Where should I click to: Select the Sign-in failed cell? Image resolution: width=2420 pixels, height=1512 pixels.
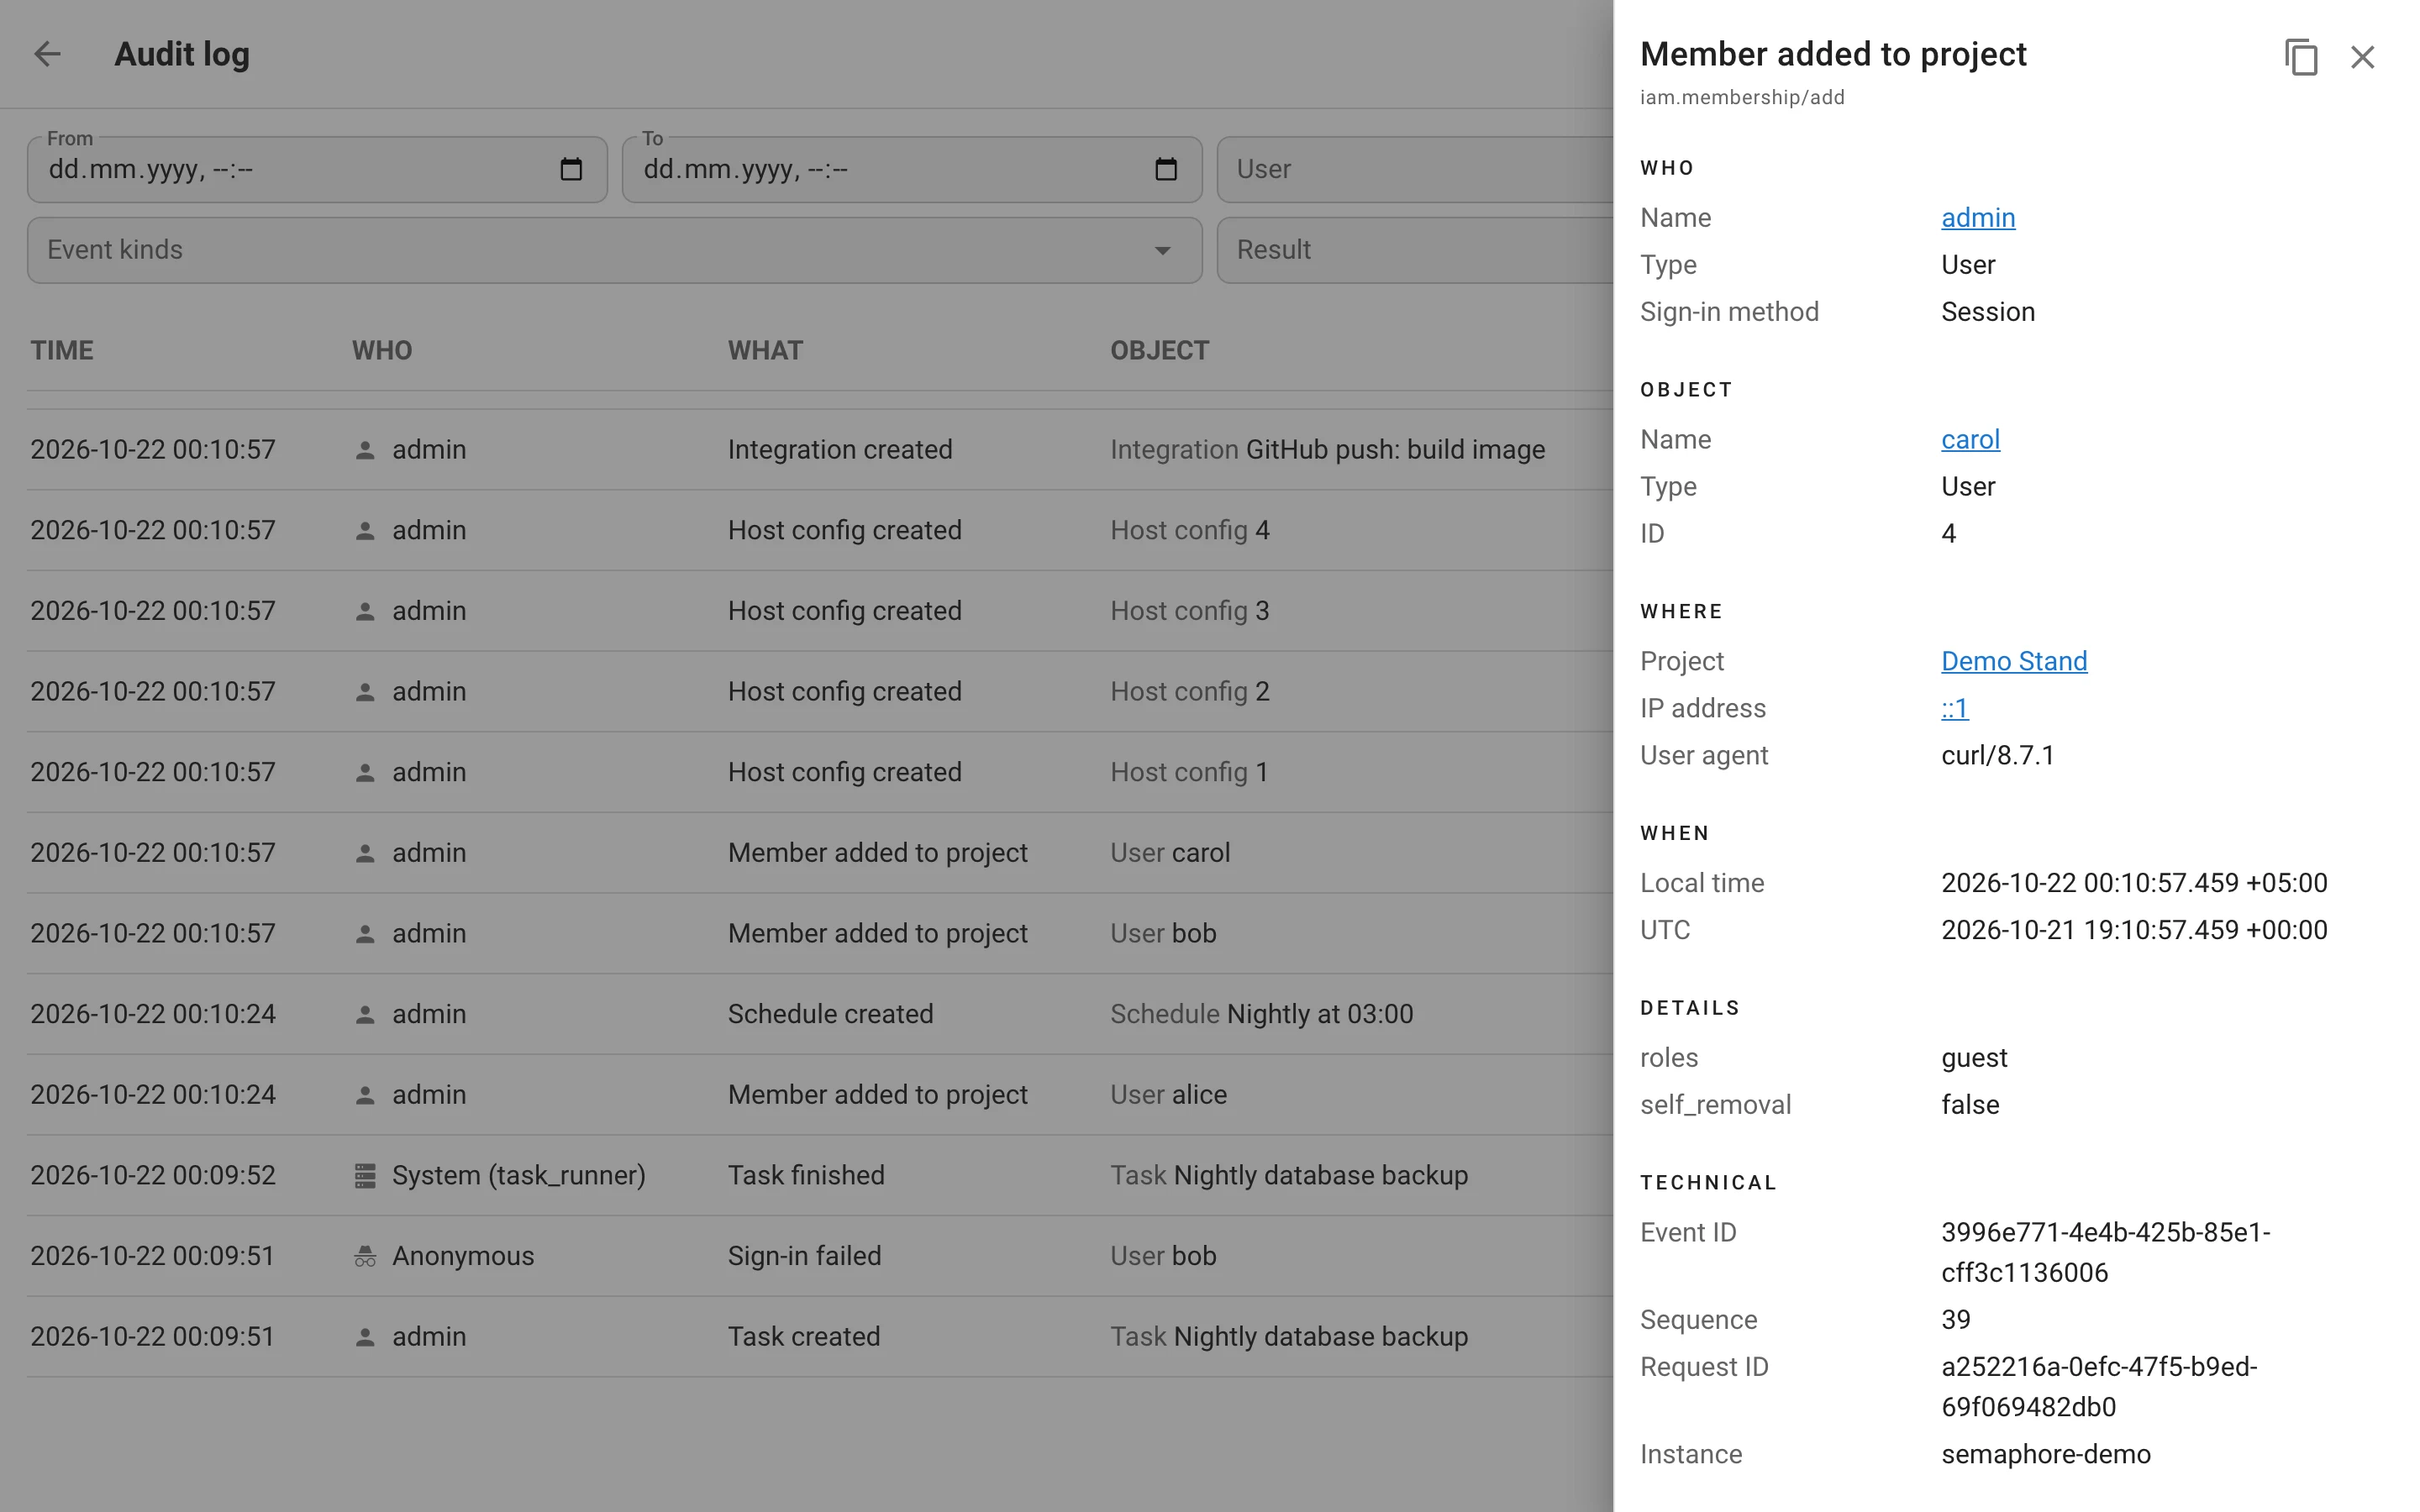(x=804, y=1256)
